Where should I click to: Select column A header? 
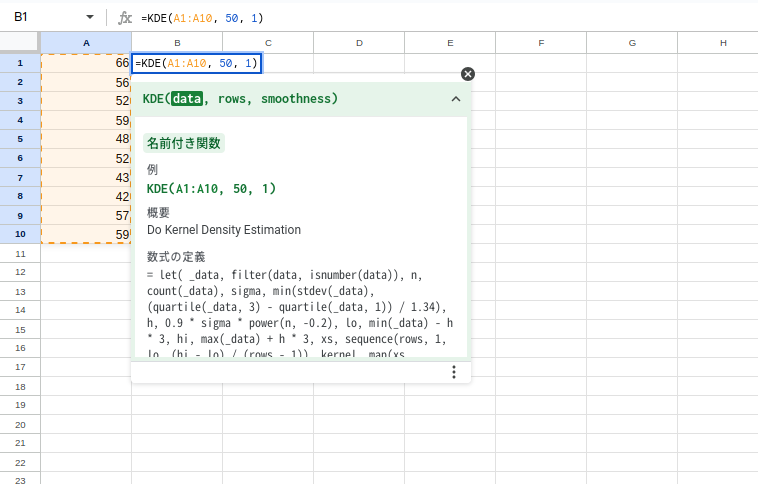(86, 43)
